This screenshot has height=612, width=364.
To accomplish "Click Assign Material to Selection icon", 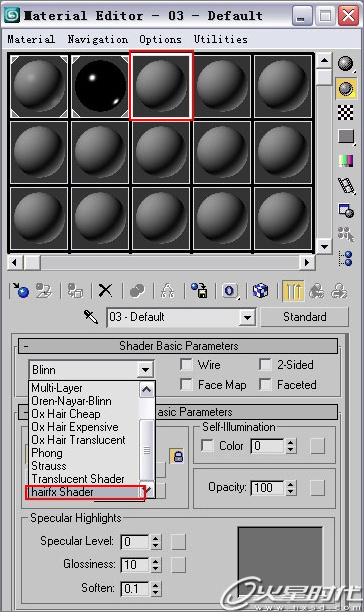I will coord(75,290).
